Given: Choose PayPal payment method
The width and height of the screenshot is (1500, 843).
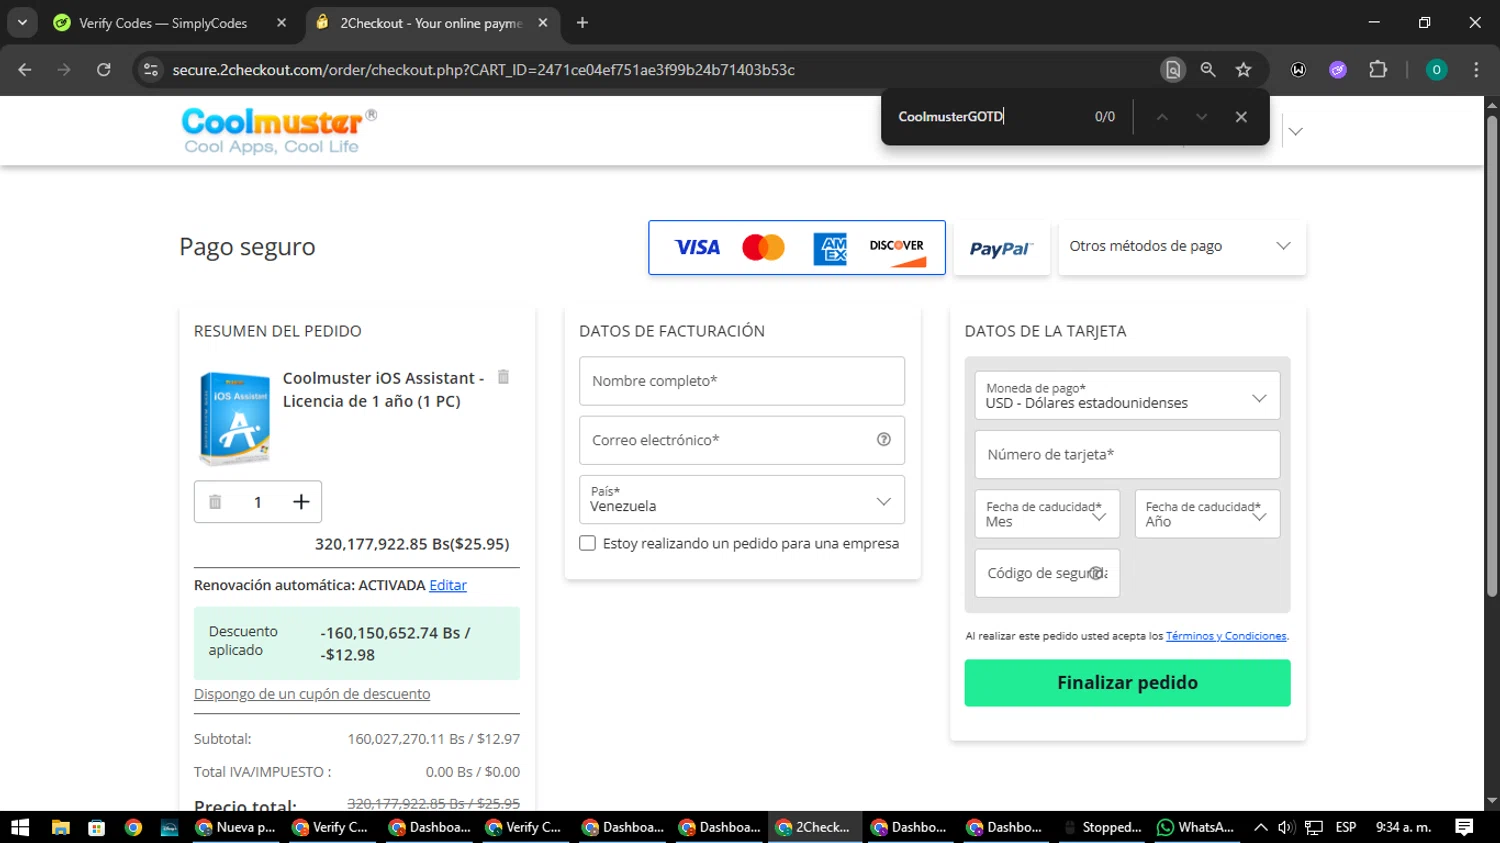Looking at the screenshot, I should click(1001, 247).
